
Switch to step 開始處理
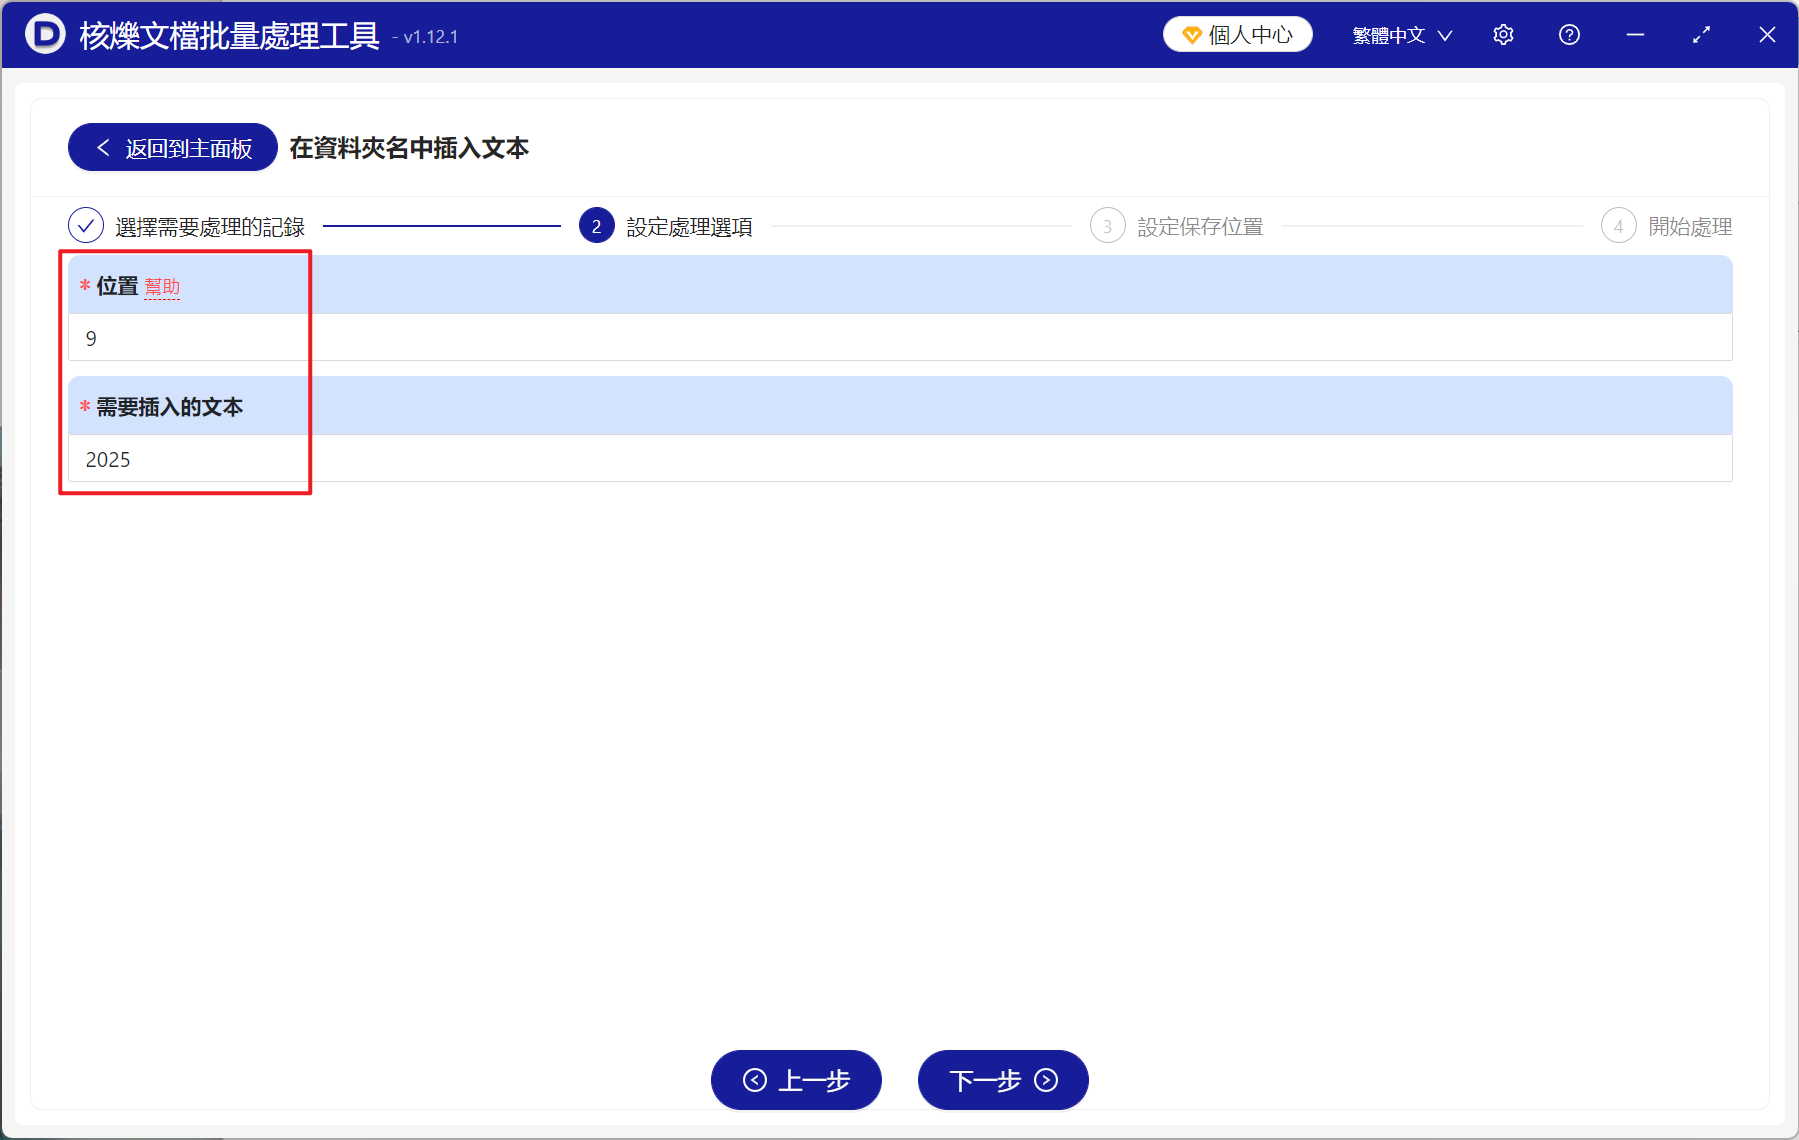[x=1690, y=226]
